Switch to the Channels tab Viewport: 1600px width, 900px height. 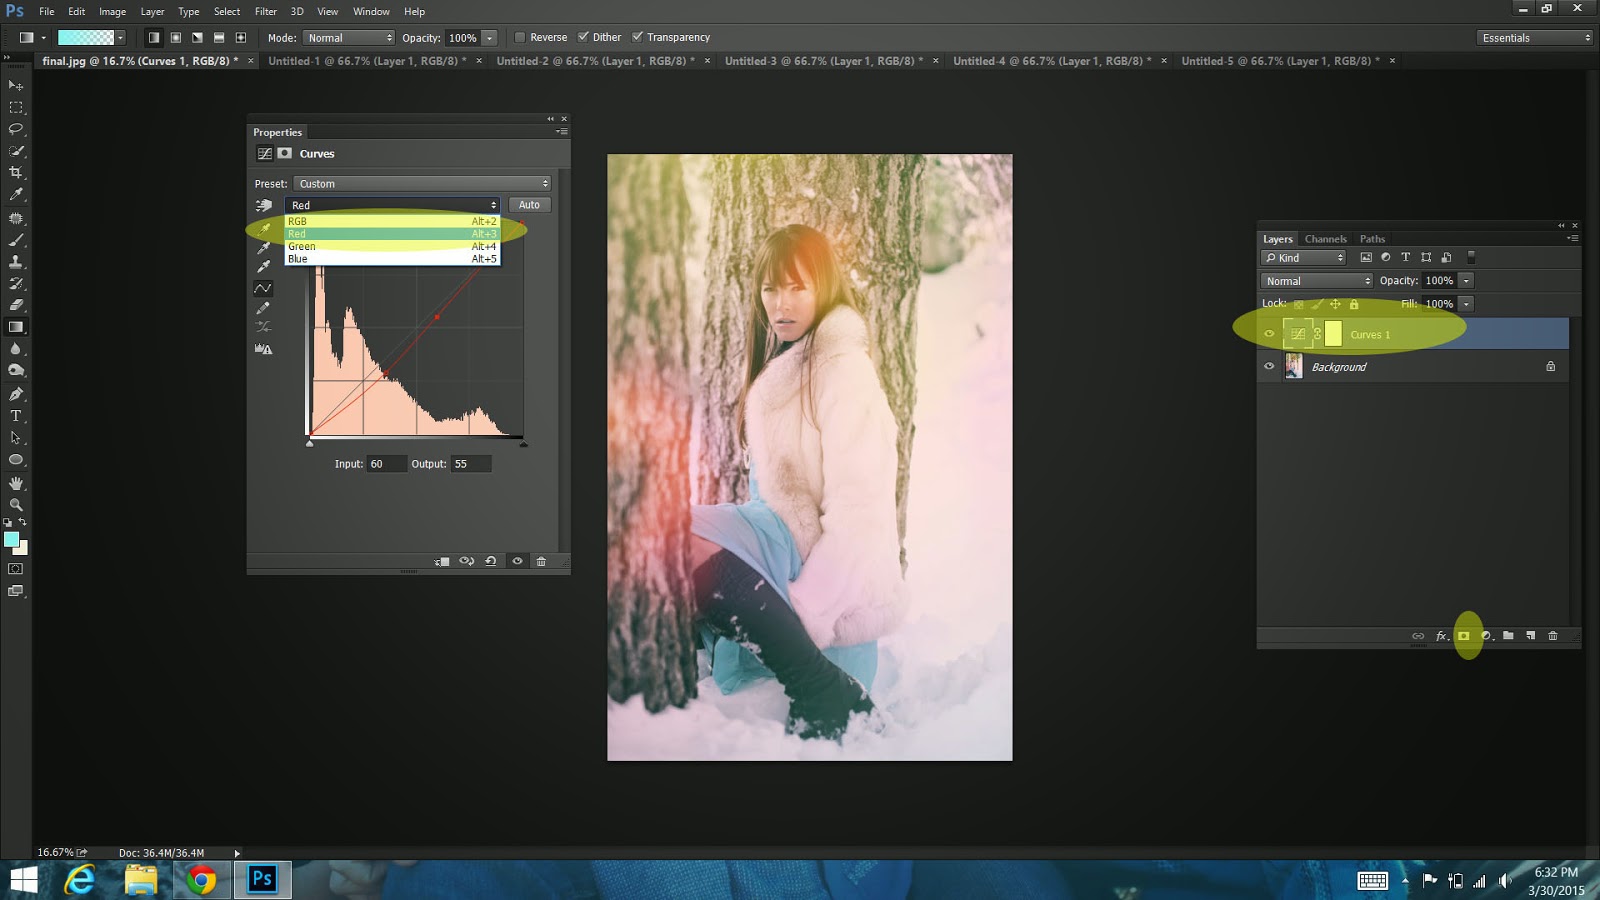[x=1325, y=239]
